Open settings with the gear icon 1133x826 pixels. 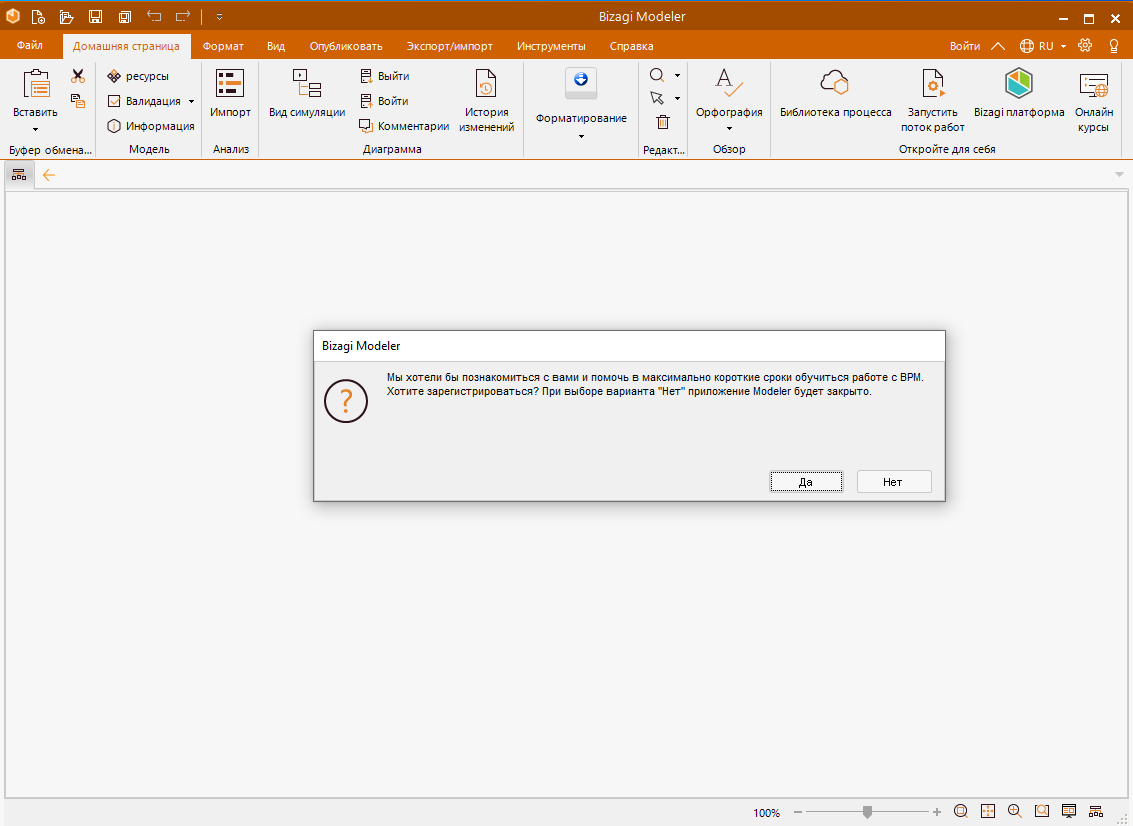[1085, 46]
